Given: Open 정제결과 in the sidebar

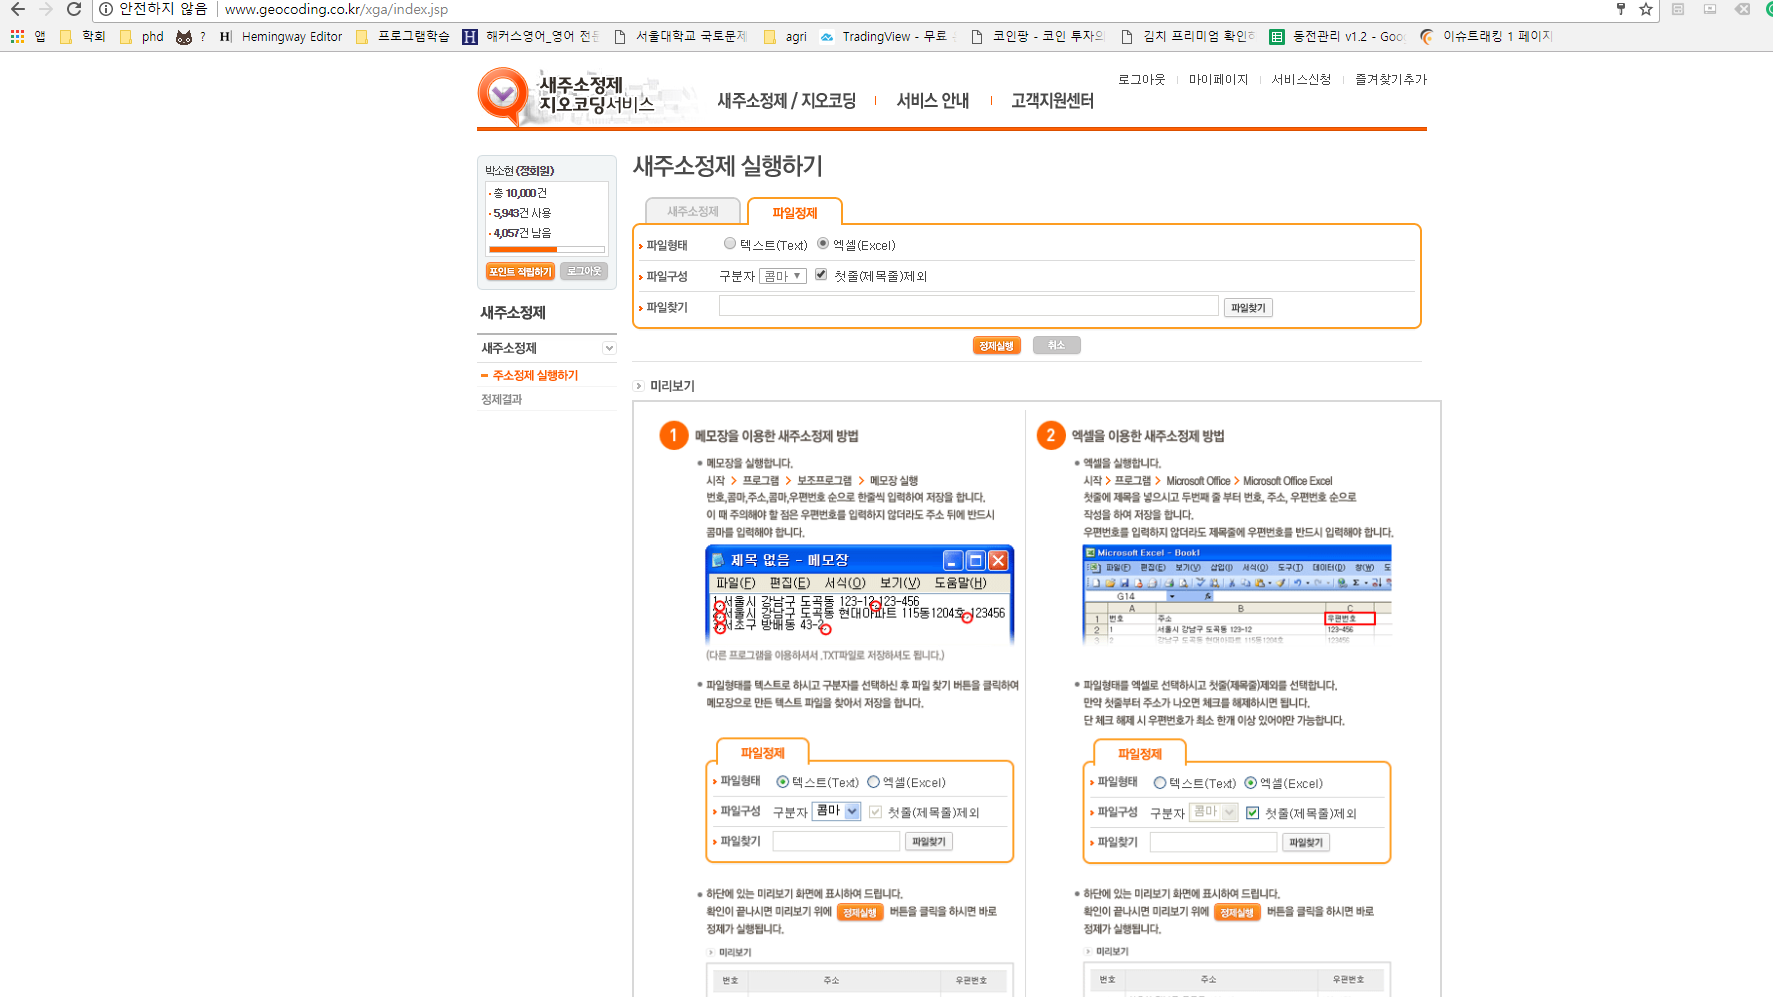Looking at the screenshot, I should tap(501, 399).
